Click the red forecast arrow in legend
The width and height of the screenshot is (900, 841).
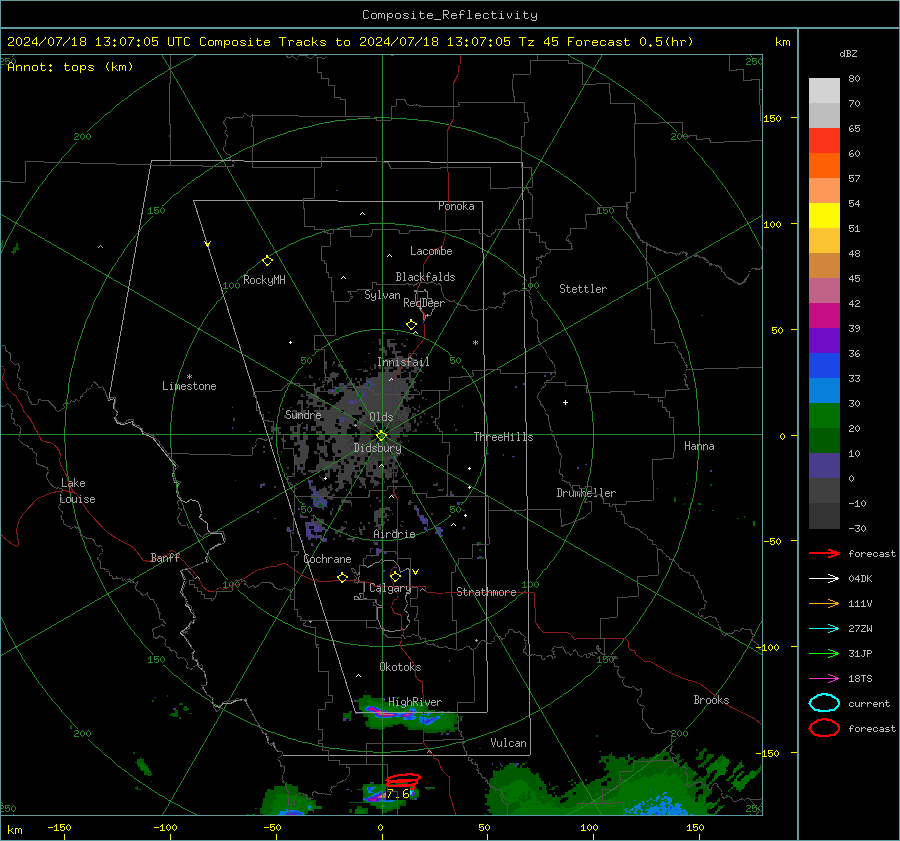coord(824,553)
